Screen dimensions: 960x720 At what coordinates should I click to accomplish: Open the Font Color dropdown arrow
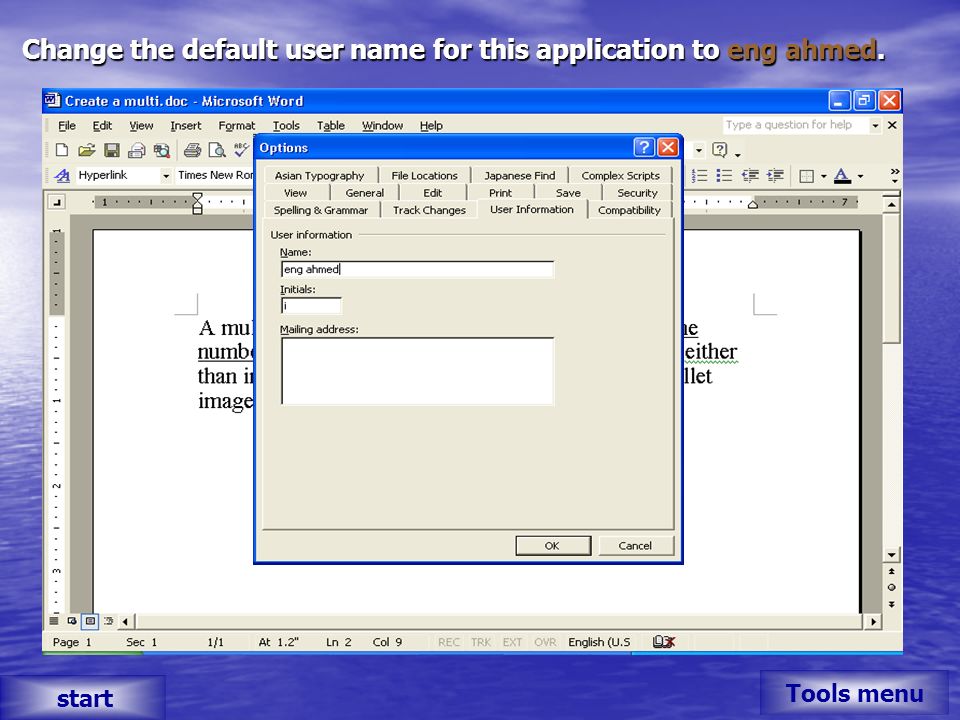(860, 177)
